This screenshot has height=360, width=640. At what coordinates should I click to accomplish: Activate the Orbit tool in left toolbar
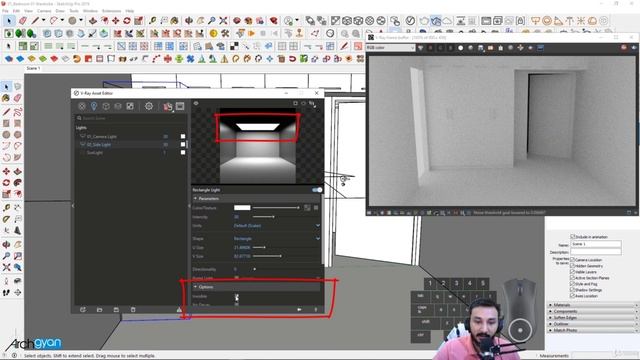6,245
